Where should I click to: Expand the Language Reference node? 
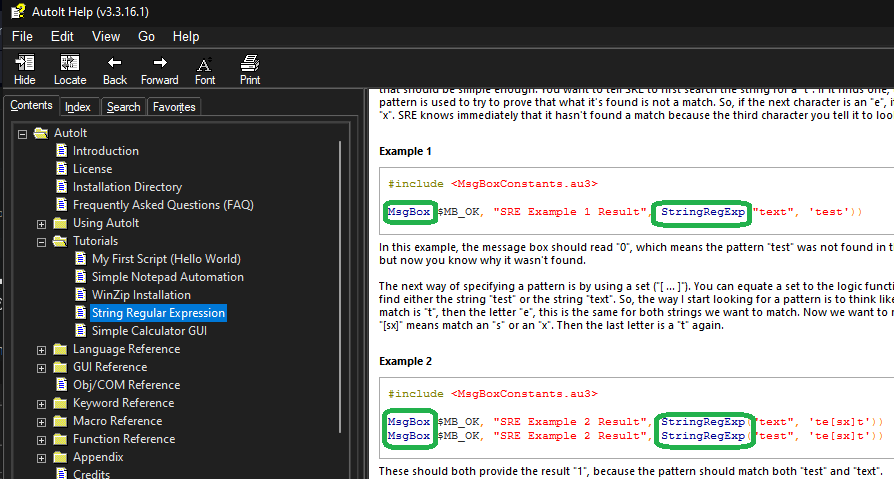[42, 351]
